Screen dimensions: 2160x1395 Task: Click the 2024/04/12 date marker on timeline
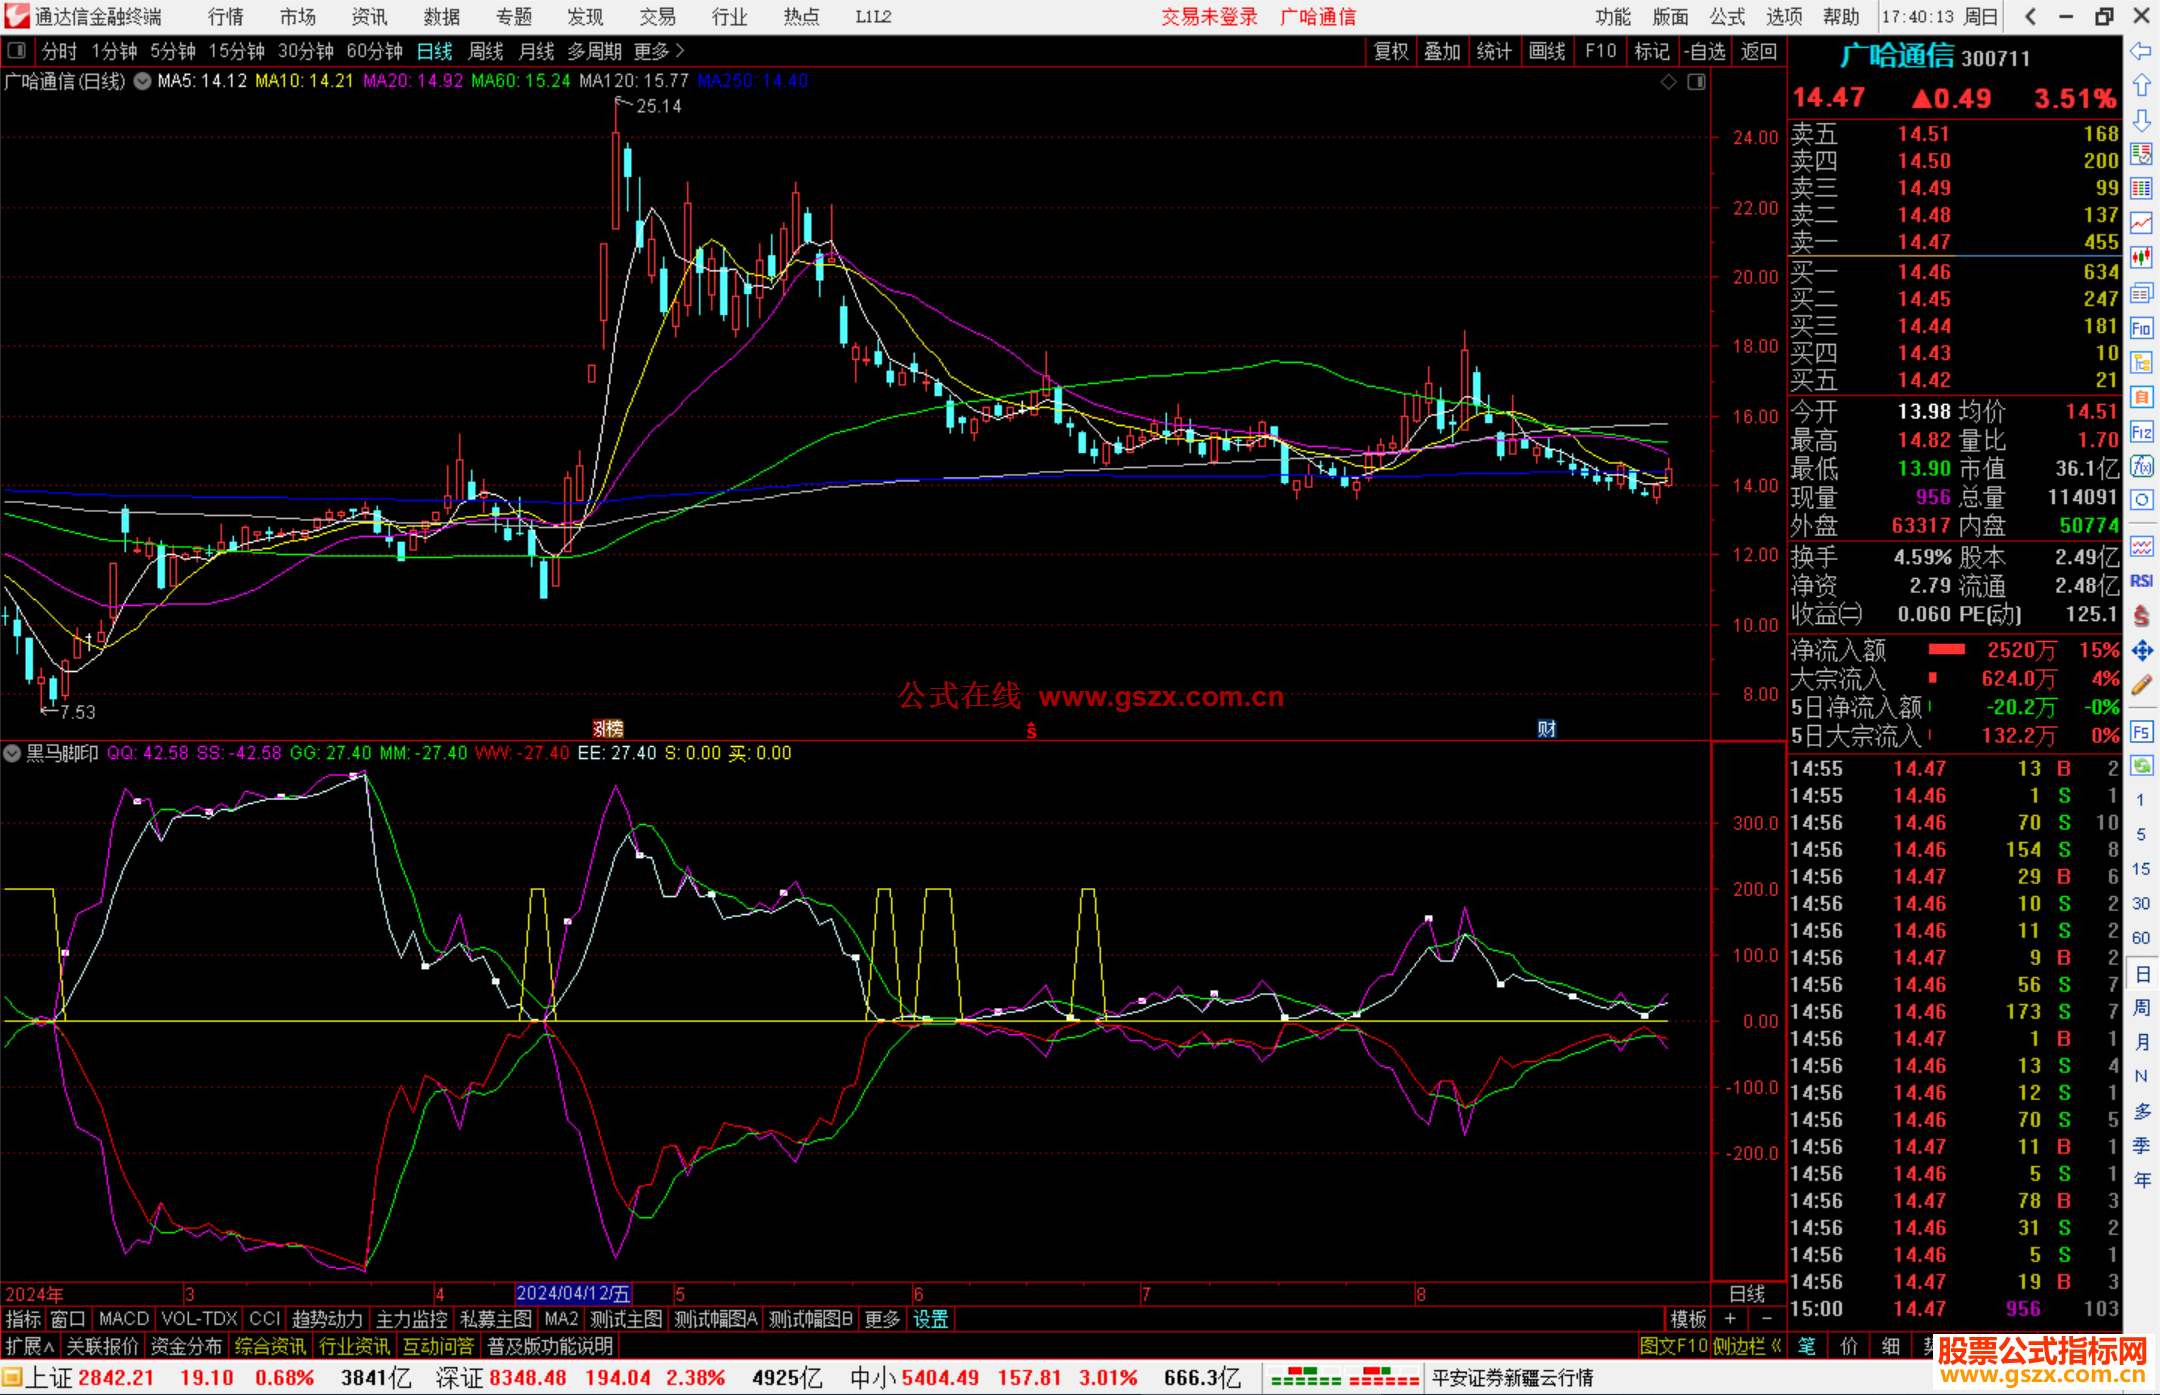click(573, 1293)
